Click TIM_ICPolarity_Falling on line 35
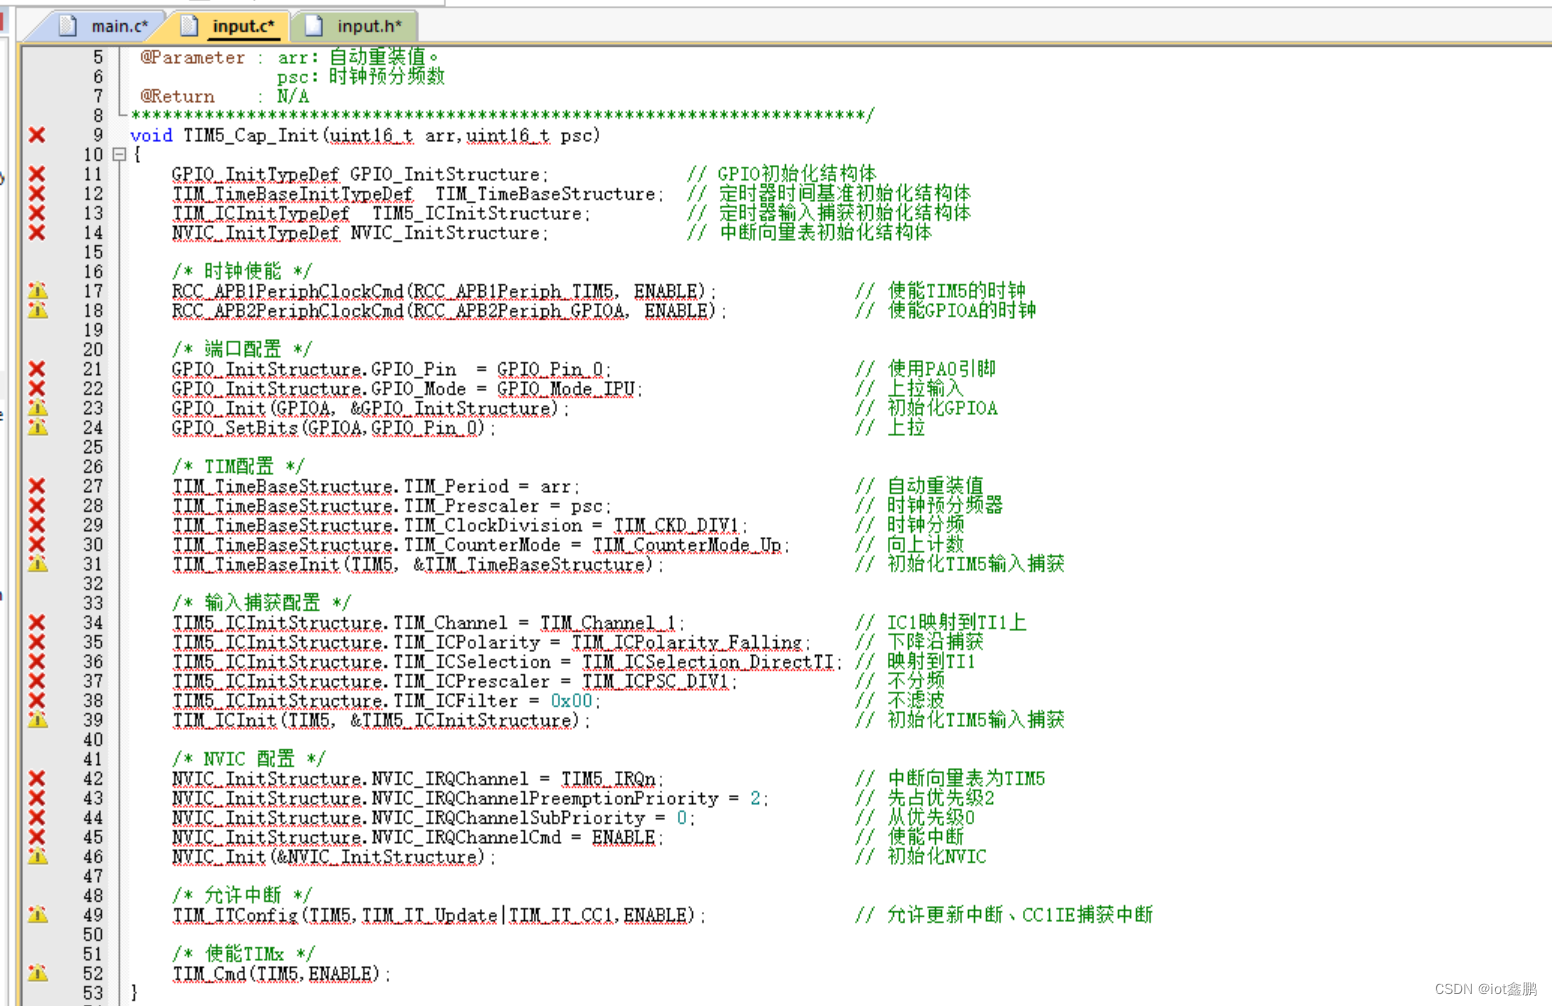This screenshot has width=1552, height=1006. (687, 642)
